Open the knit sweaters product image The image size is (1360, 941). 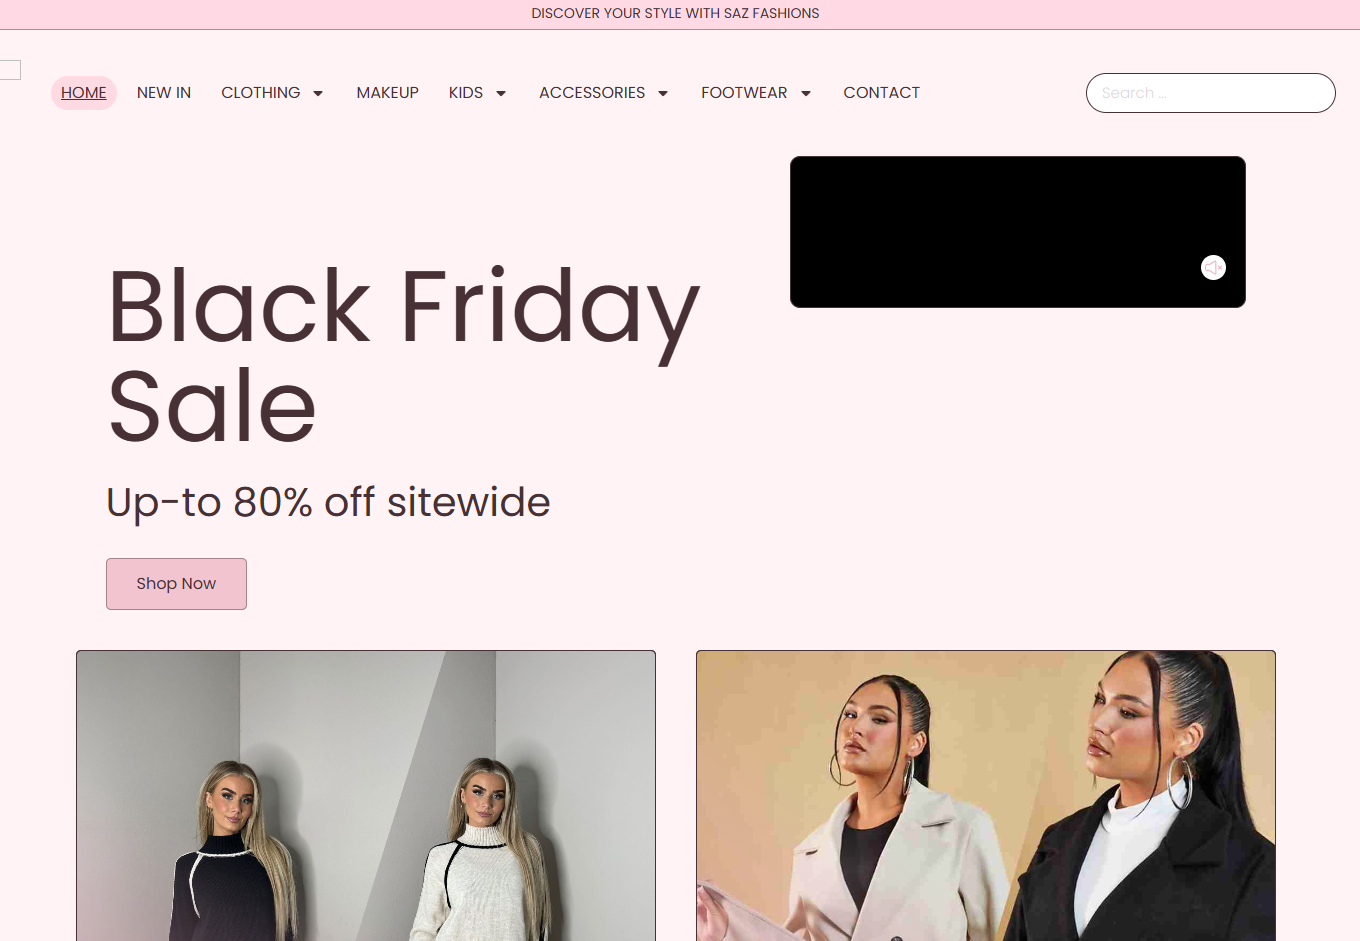coord(366,796)
